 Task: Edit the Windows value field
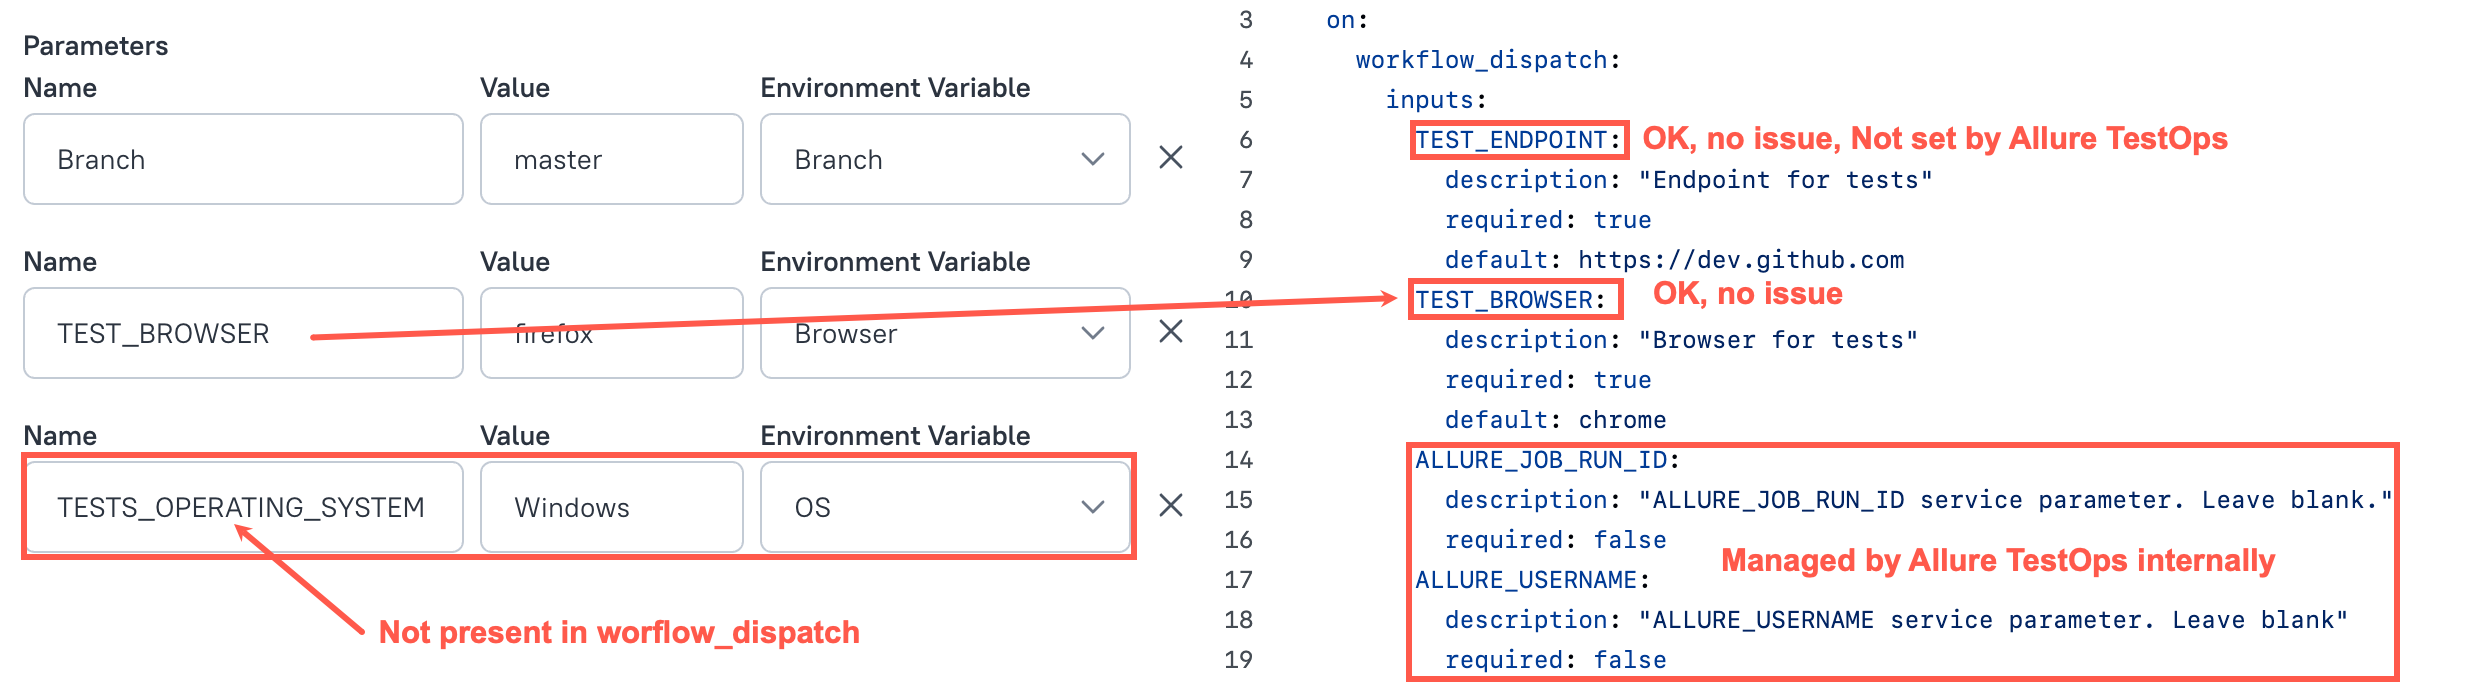click(x=611, y=507)
